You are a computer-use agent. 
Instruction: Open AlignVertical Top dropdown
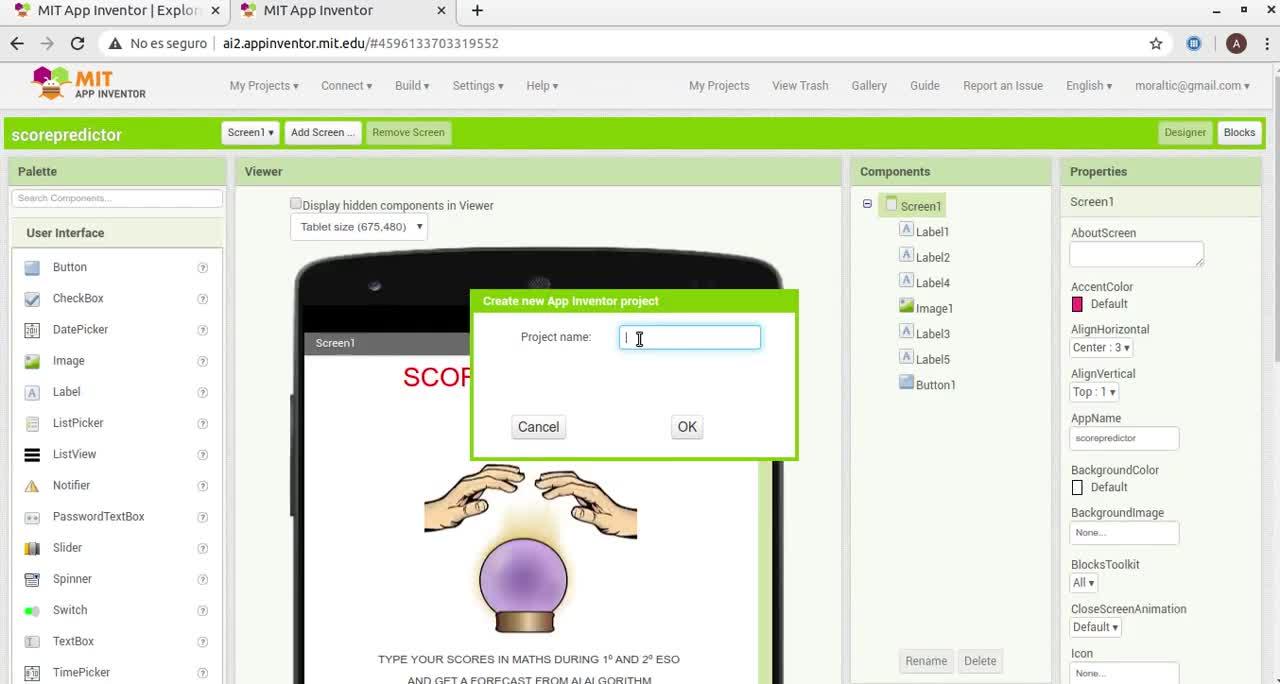[x=1094, y=392]
